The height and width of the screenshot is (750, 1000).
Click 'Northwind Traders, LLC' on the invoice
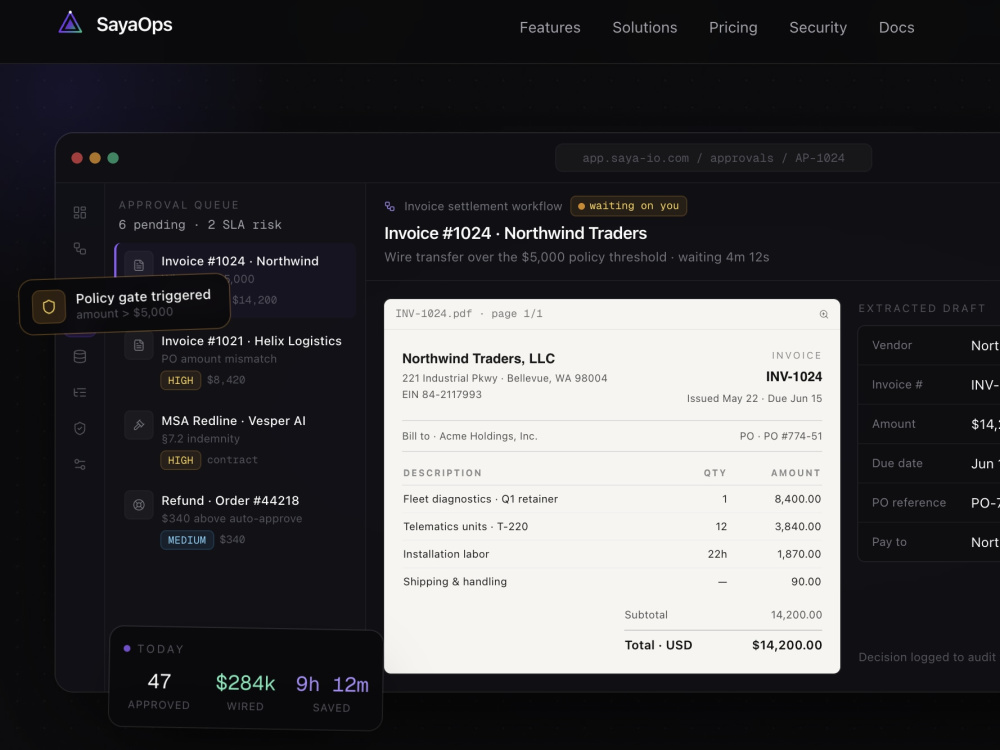(x=478, y=358)
